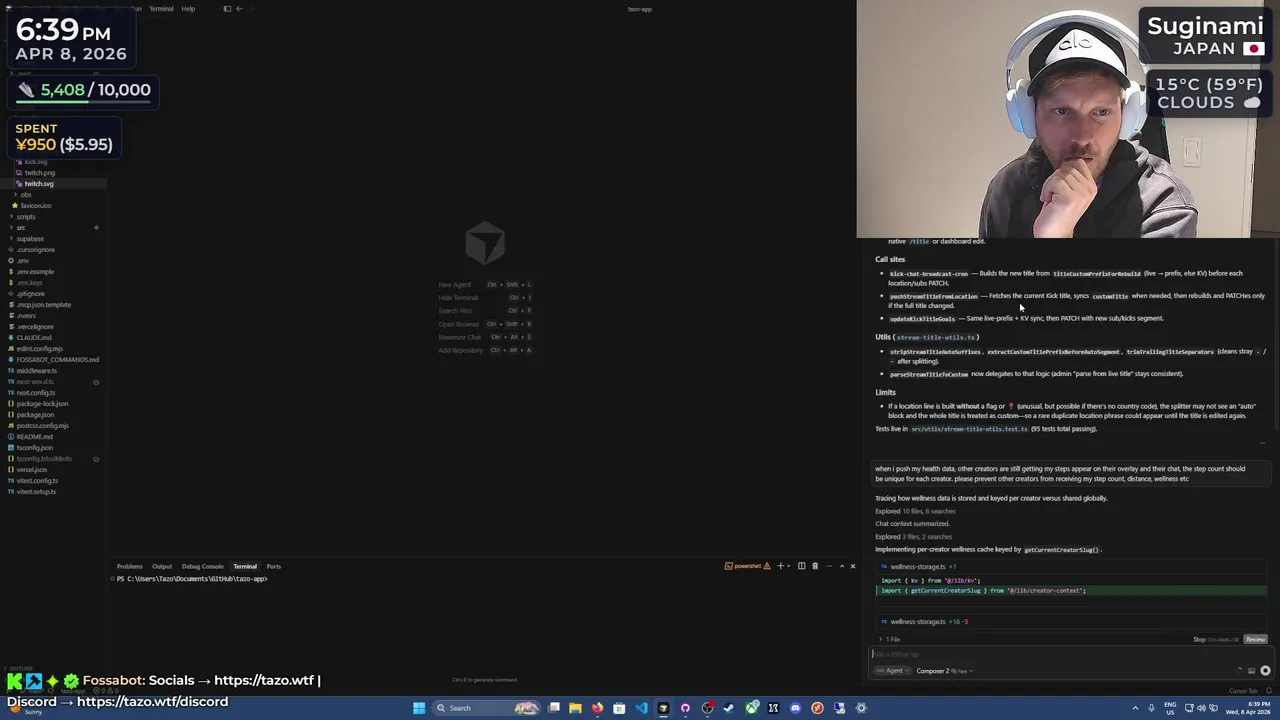Show hidden system tray icons
Screen dimensions: 1280x720
1135,708
